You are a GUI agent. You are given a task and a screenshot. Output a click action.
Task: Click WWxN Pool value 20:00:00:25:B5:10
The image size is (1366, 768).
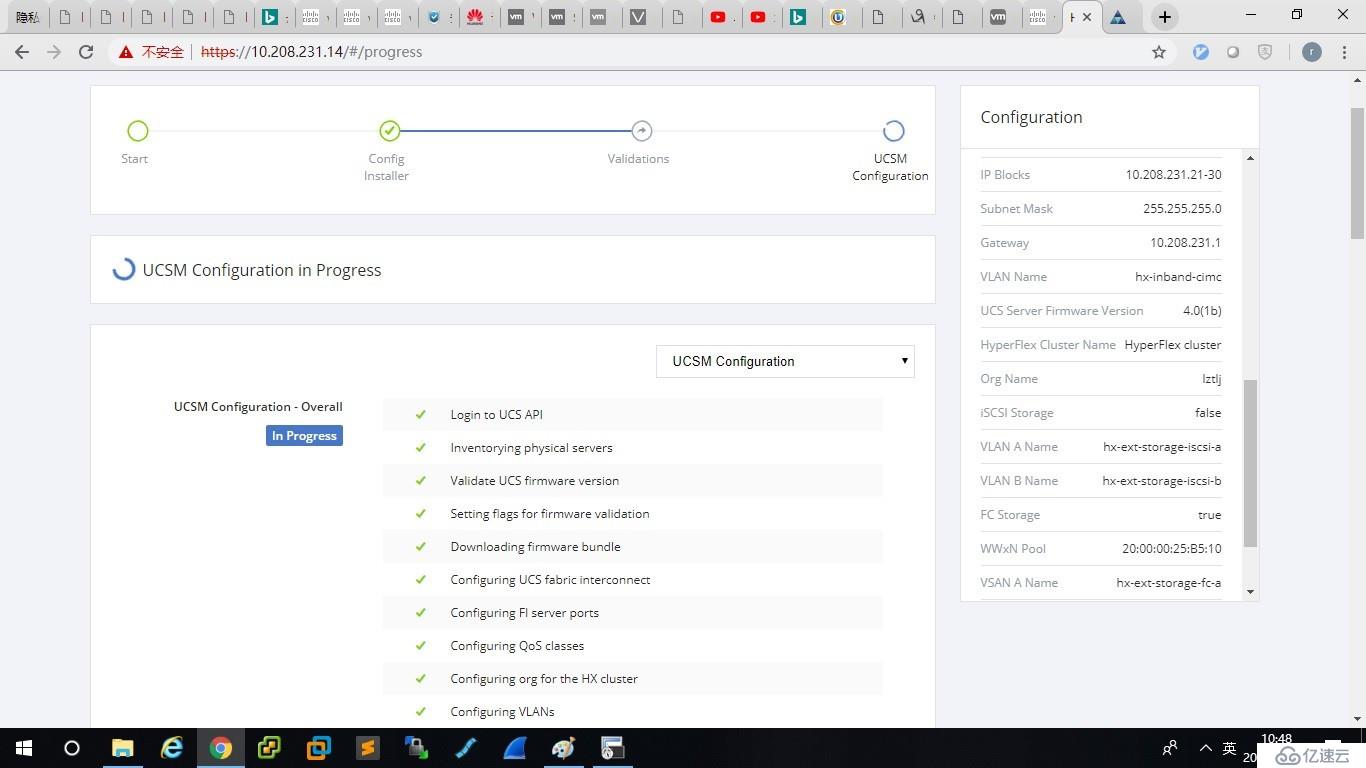click(1171, 548)
